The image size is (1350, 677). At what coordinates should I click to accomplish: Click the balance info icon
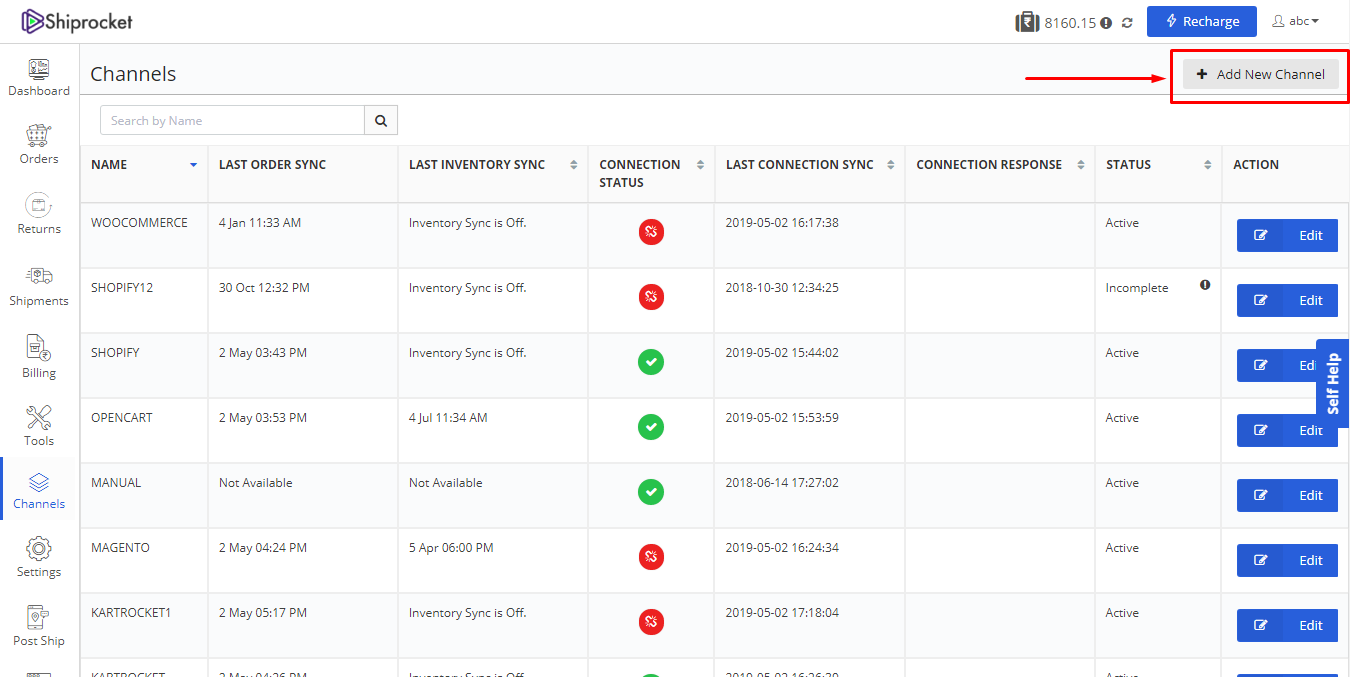(1106, 22)
